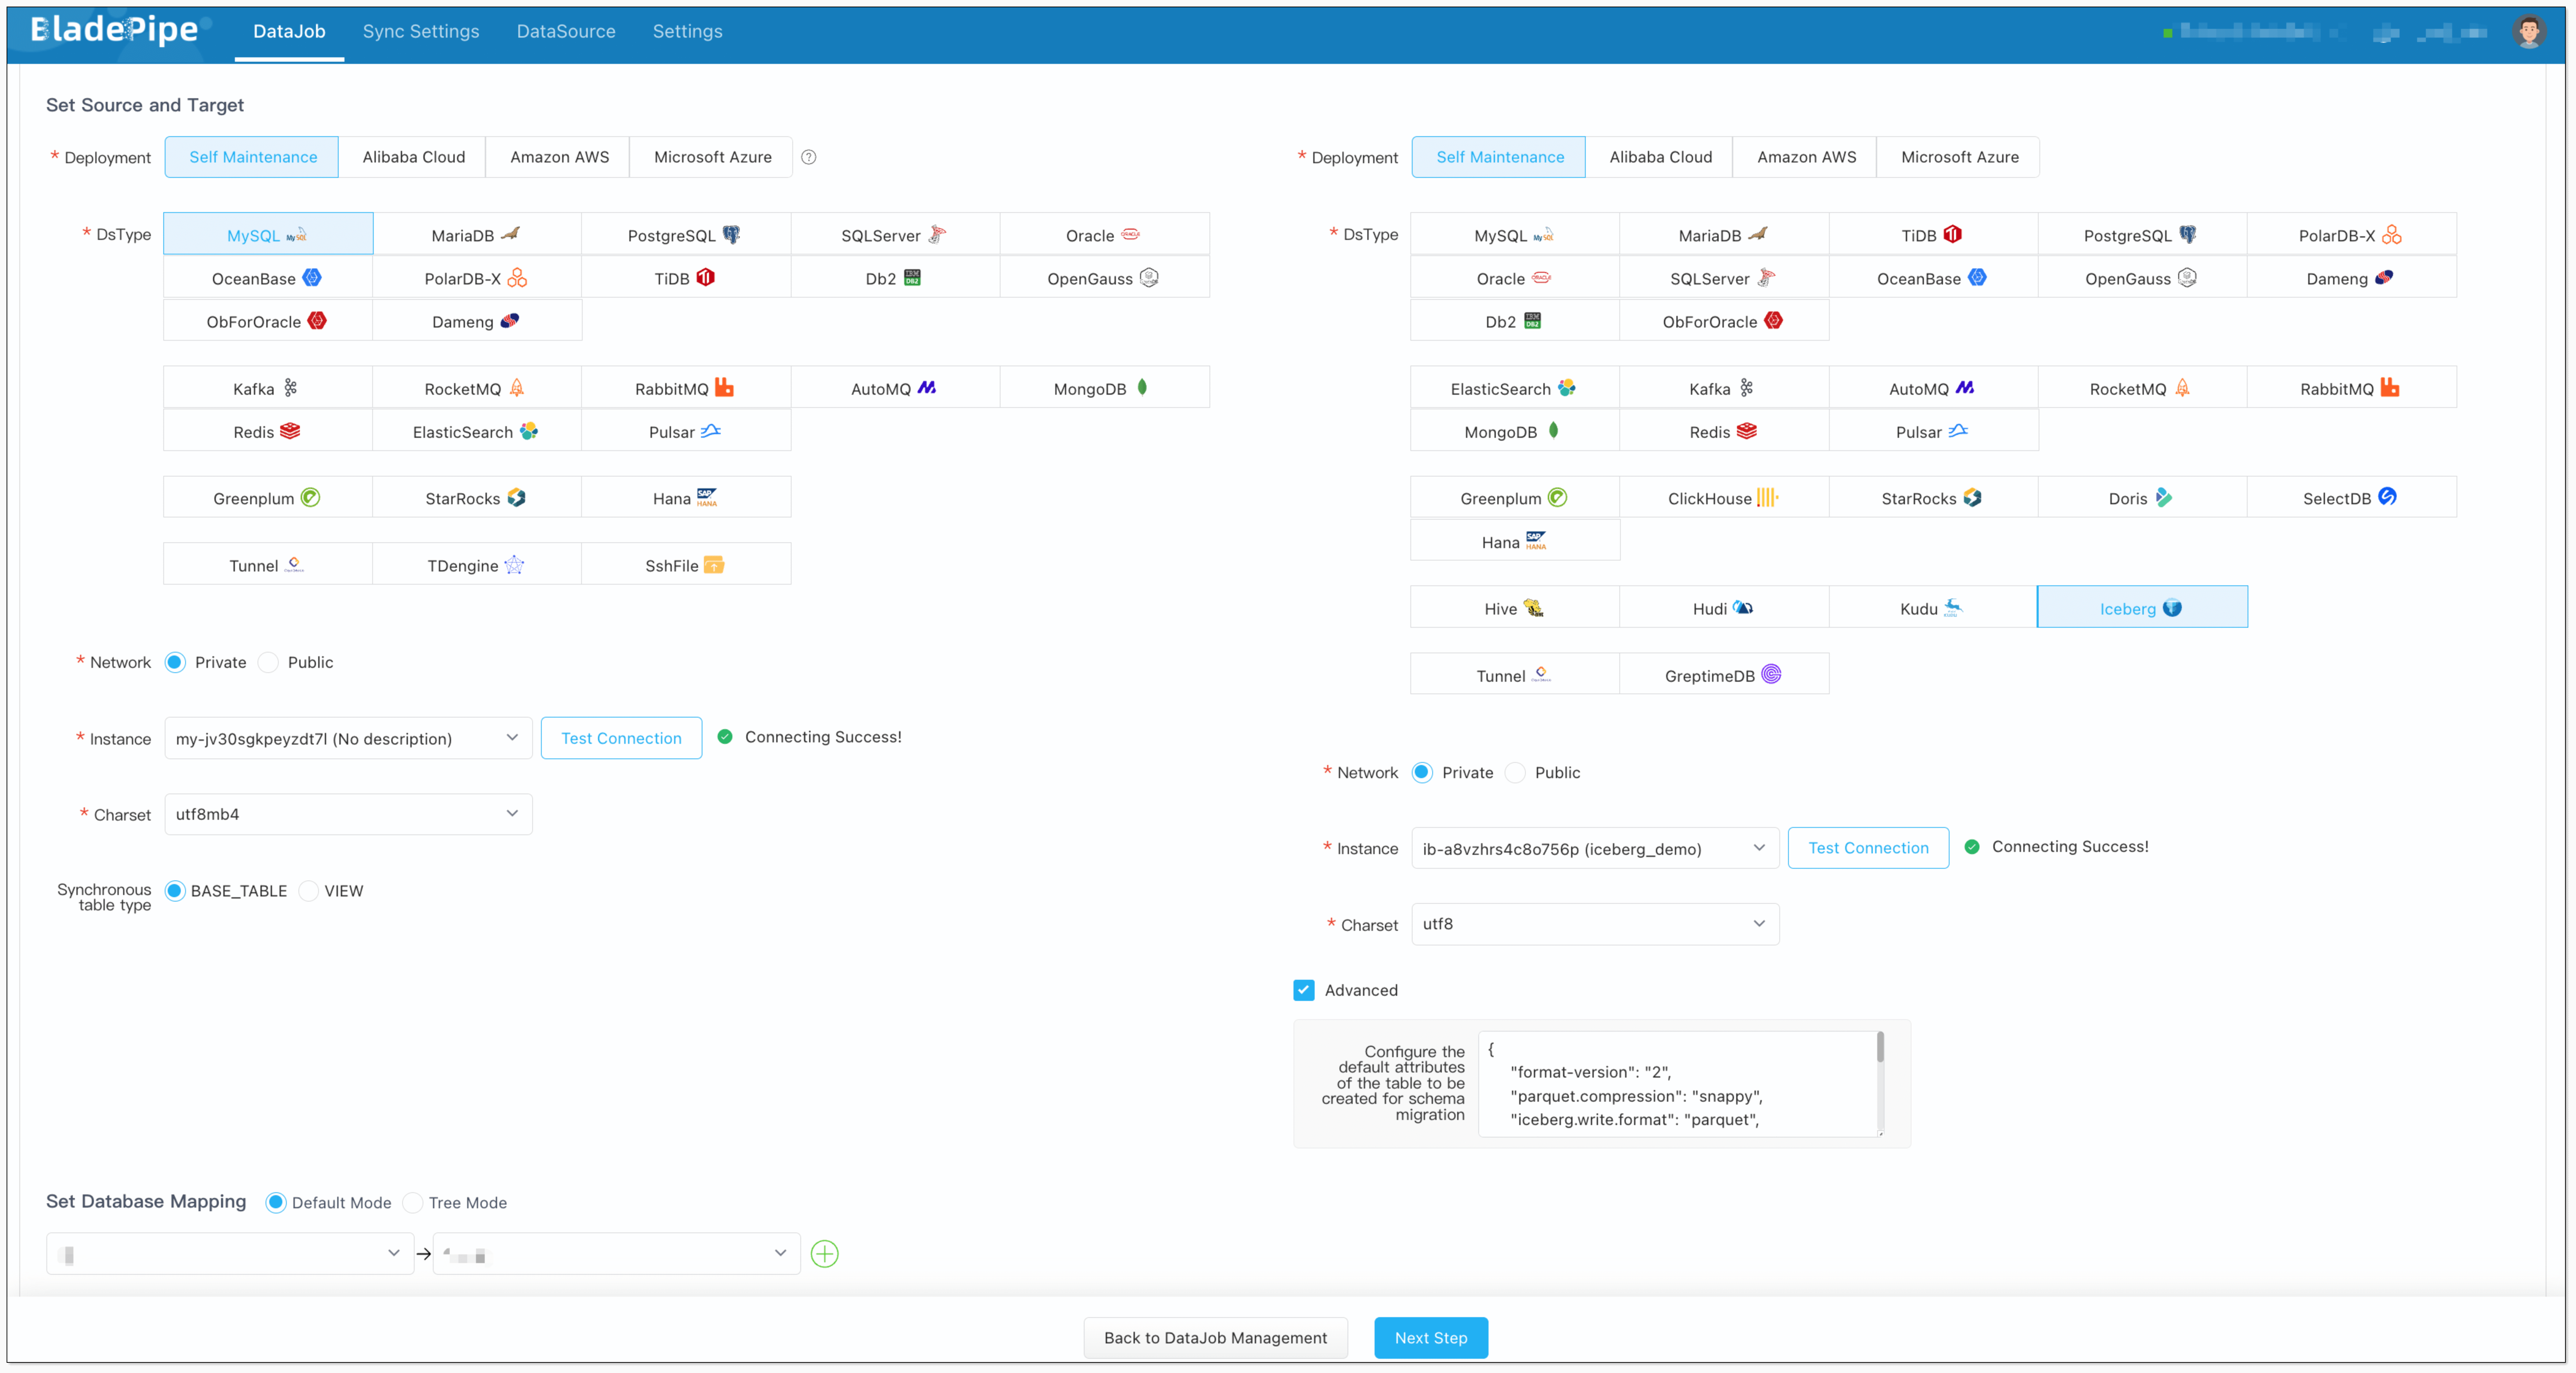
Task: Open the source utf8mb4 Charset dropdown
Action: coord(348,814)
